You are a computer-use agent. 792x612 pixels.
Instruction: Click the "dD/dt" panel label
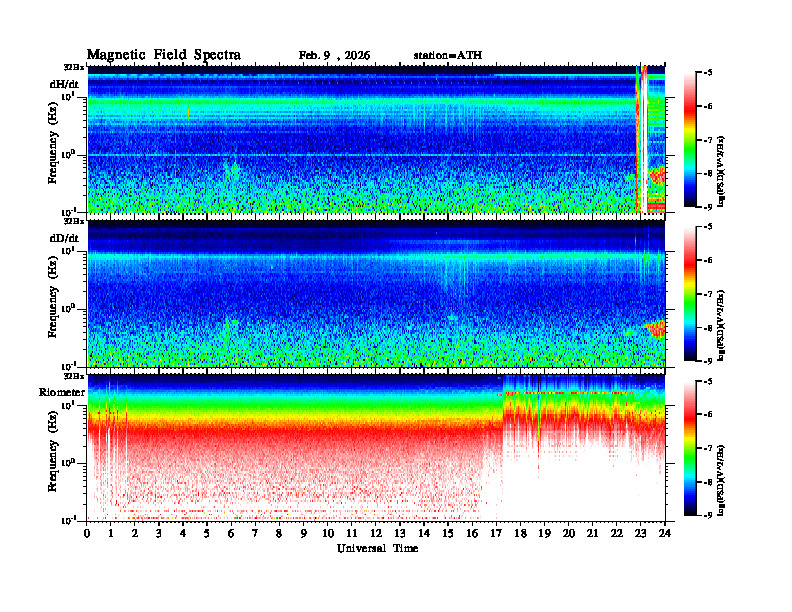point(64,238)
